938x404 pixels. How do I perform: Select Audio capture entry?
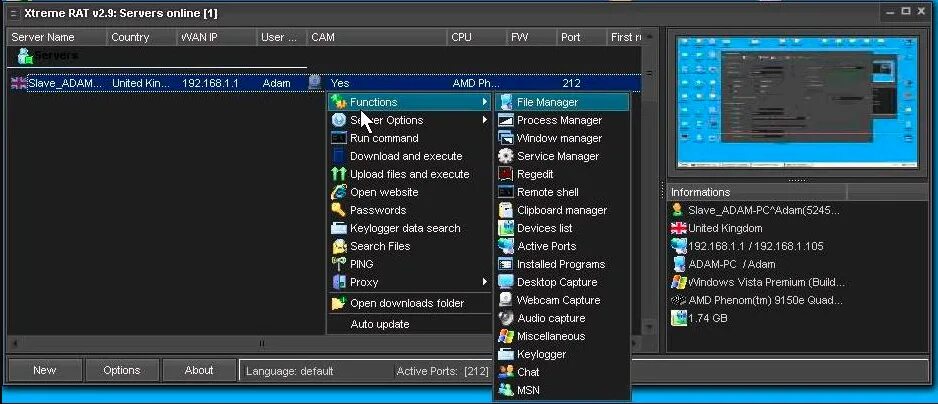click(561, 318)
